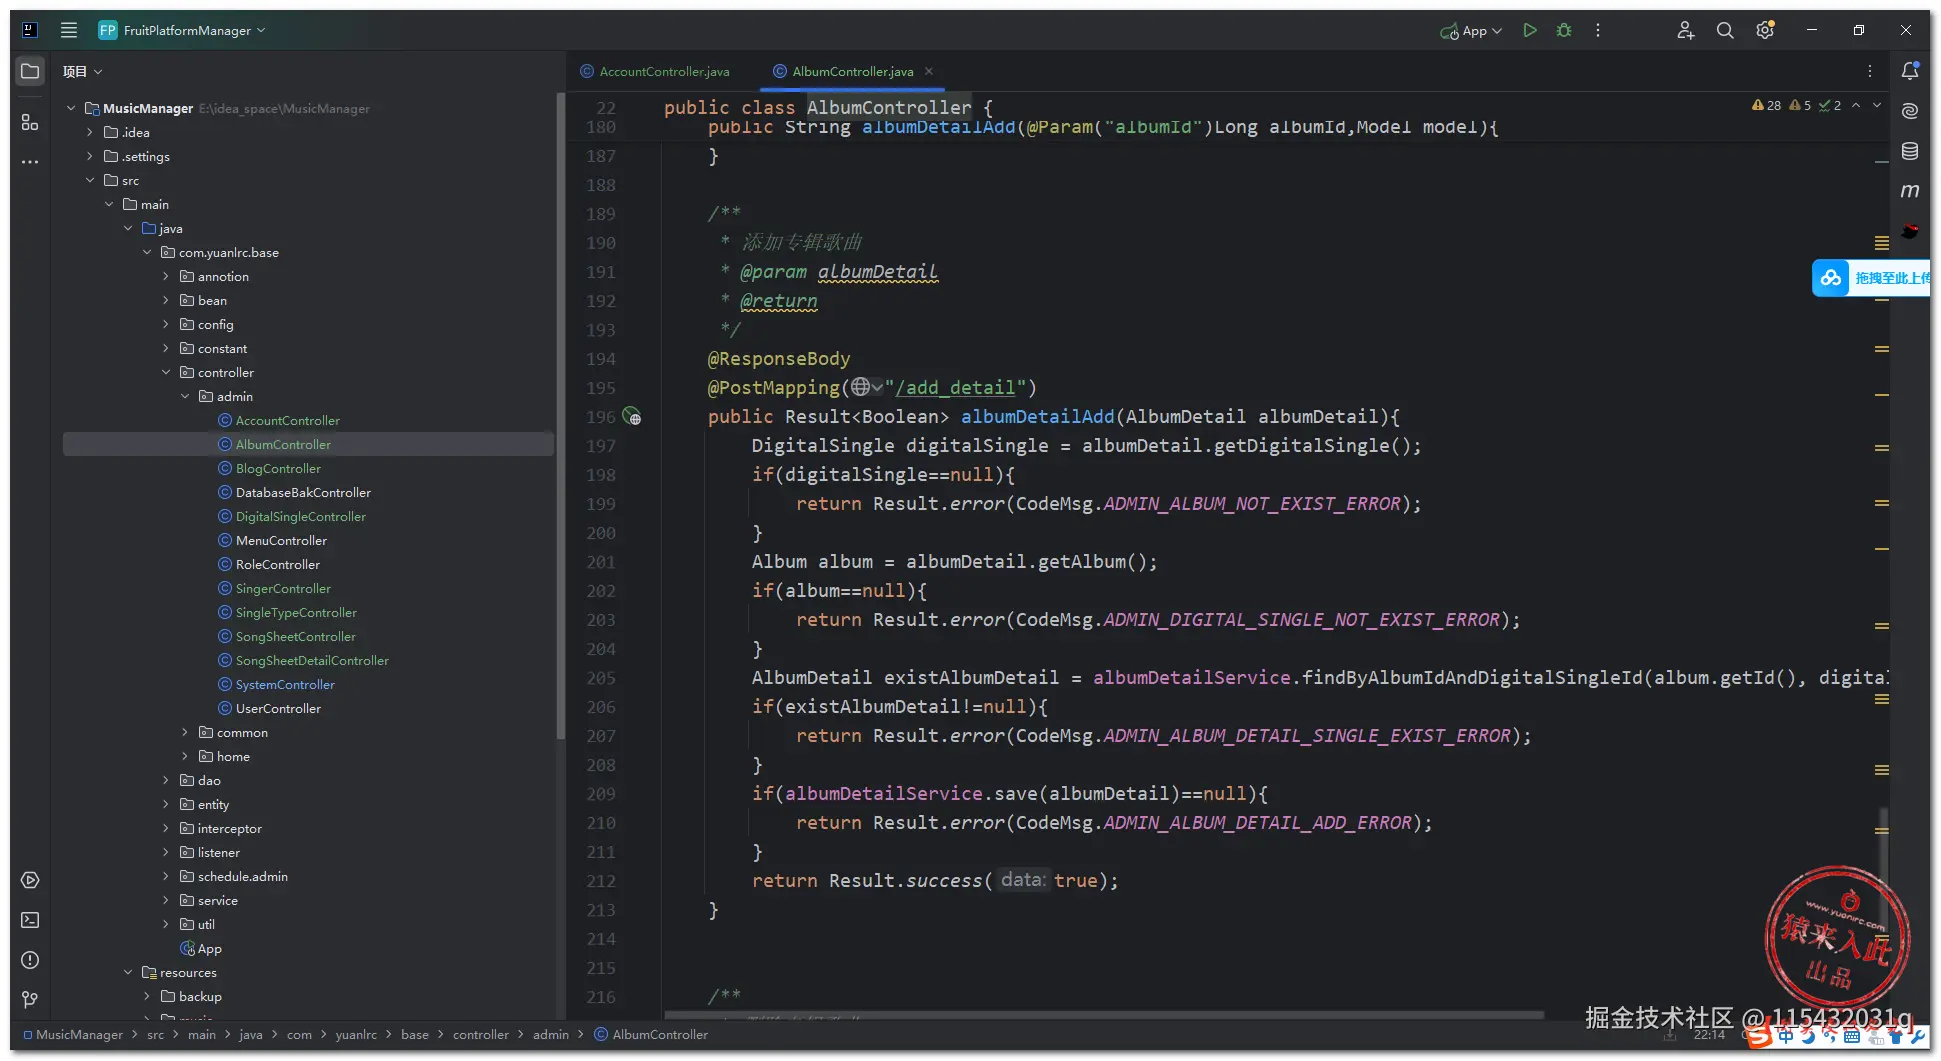Open the Terminal tool window
Image resolution: width=1941 pixels, height=1061 pixels.
click(x=30, y=920)
